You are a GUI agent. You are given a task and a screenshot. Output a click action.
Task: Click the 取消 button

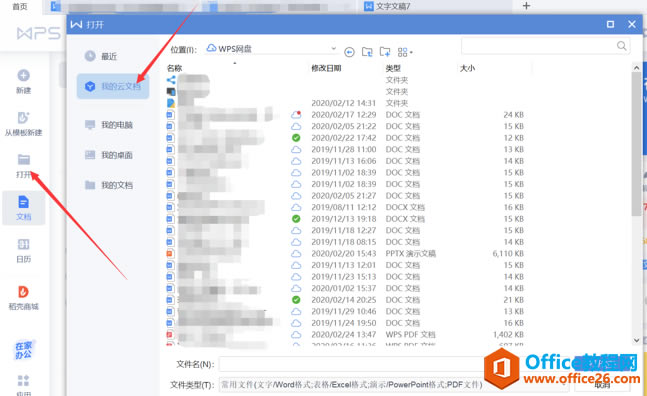(x=602, y=385)
